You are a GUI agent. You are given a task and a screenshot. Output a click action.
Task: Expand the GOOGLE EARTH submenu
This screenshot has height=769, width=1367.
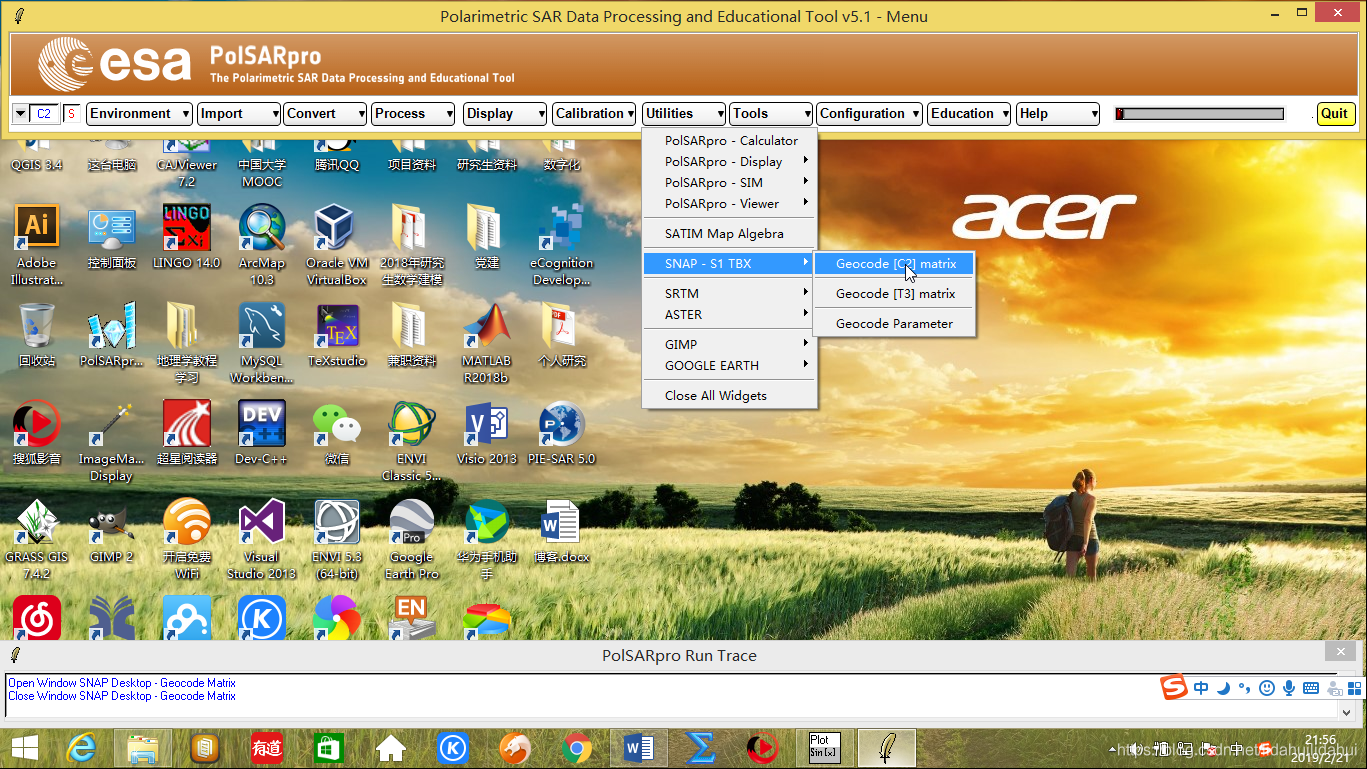730,366
